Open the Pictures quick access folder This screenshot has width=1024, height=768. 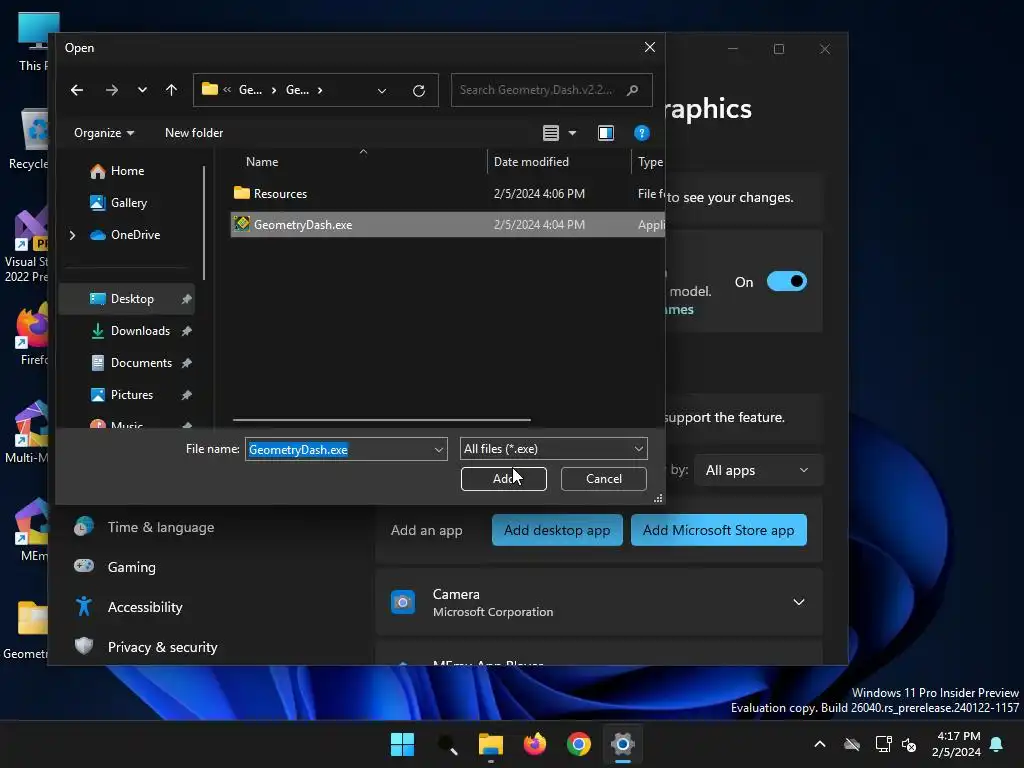click(x=131, y=394)
